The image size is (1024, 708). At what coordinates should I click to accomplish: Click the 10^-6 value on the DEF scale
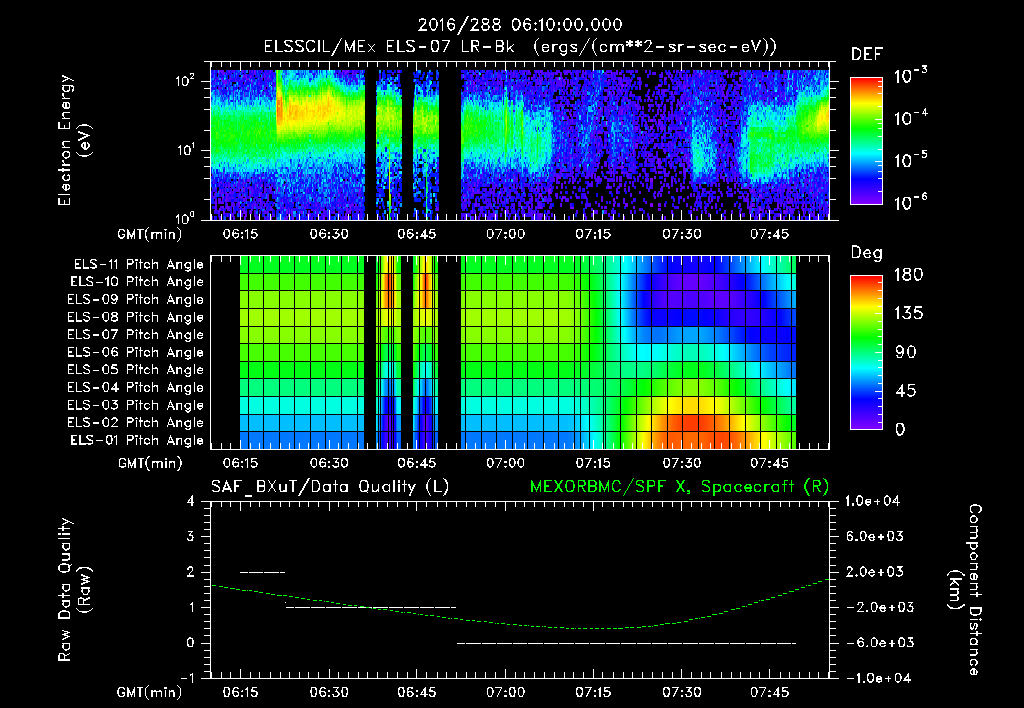911,202
